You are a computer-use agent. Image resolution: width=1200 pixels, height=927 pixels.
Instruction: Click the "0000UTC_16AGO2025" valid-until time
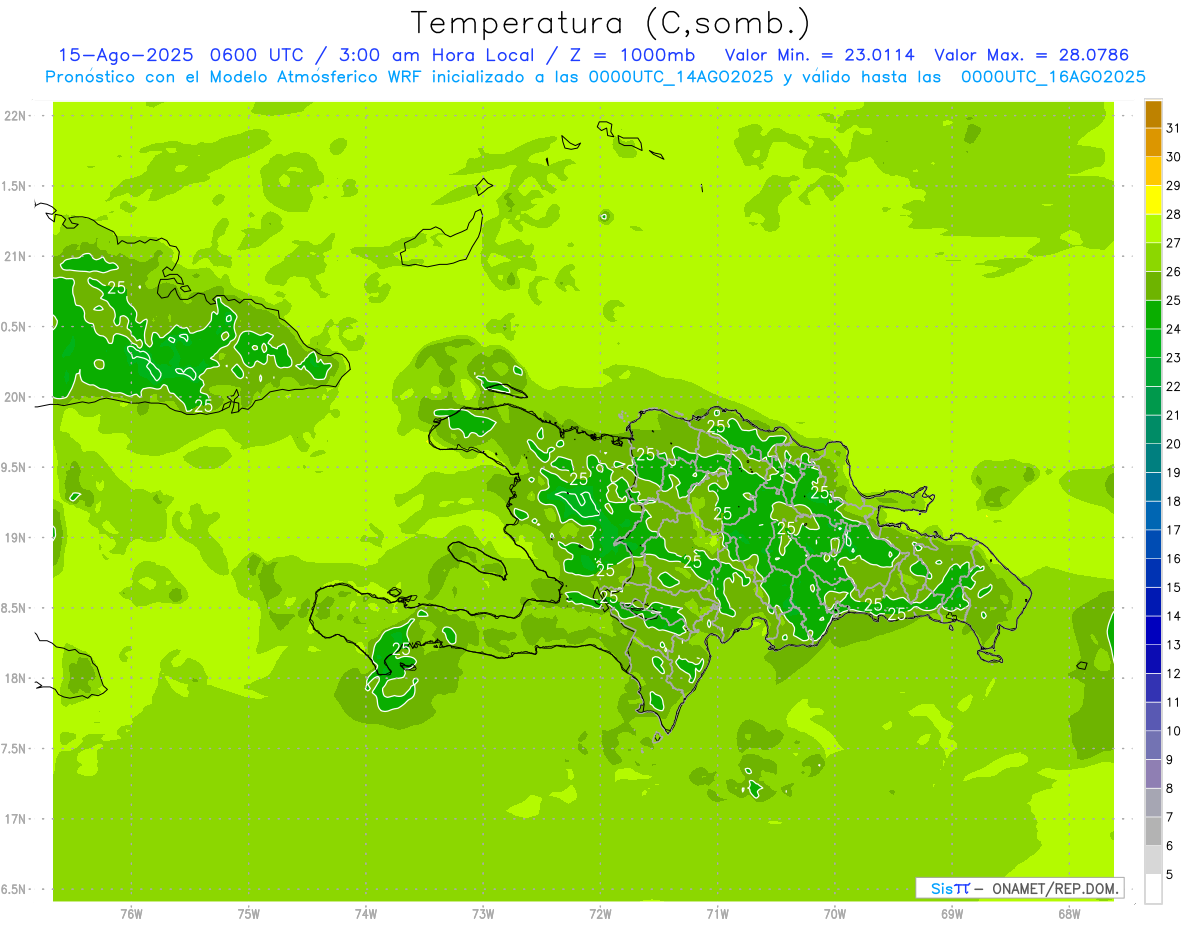1053,77
